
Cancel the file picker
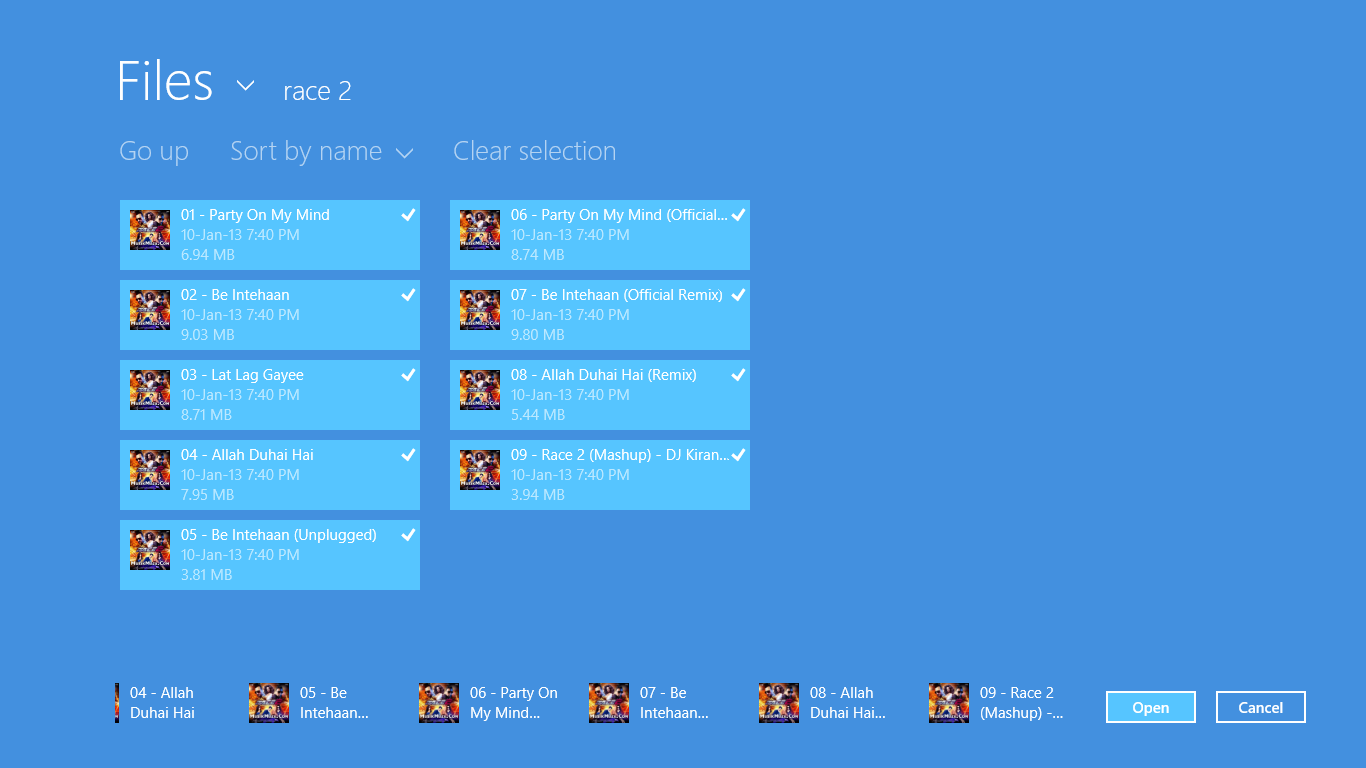click(1260, 707)
